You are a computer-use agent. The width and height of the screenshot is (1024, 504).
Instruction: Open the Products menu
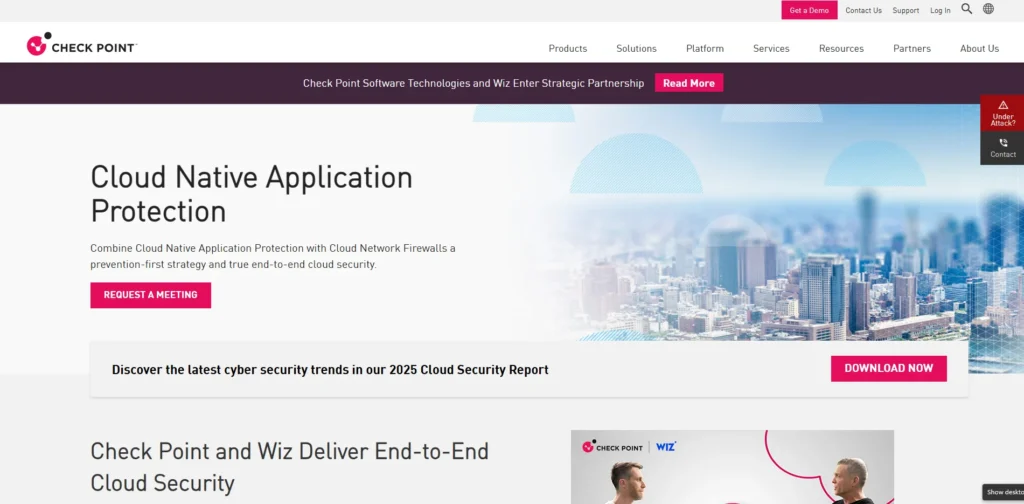point(568,48)
